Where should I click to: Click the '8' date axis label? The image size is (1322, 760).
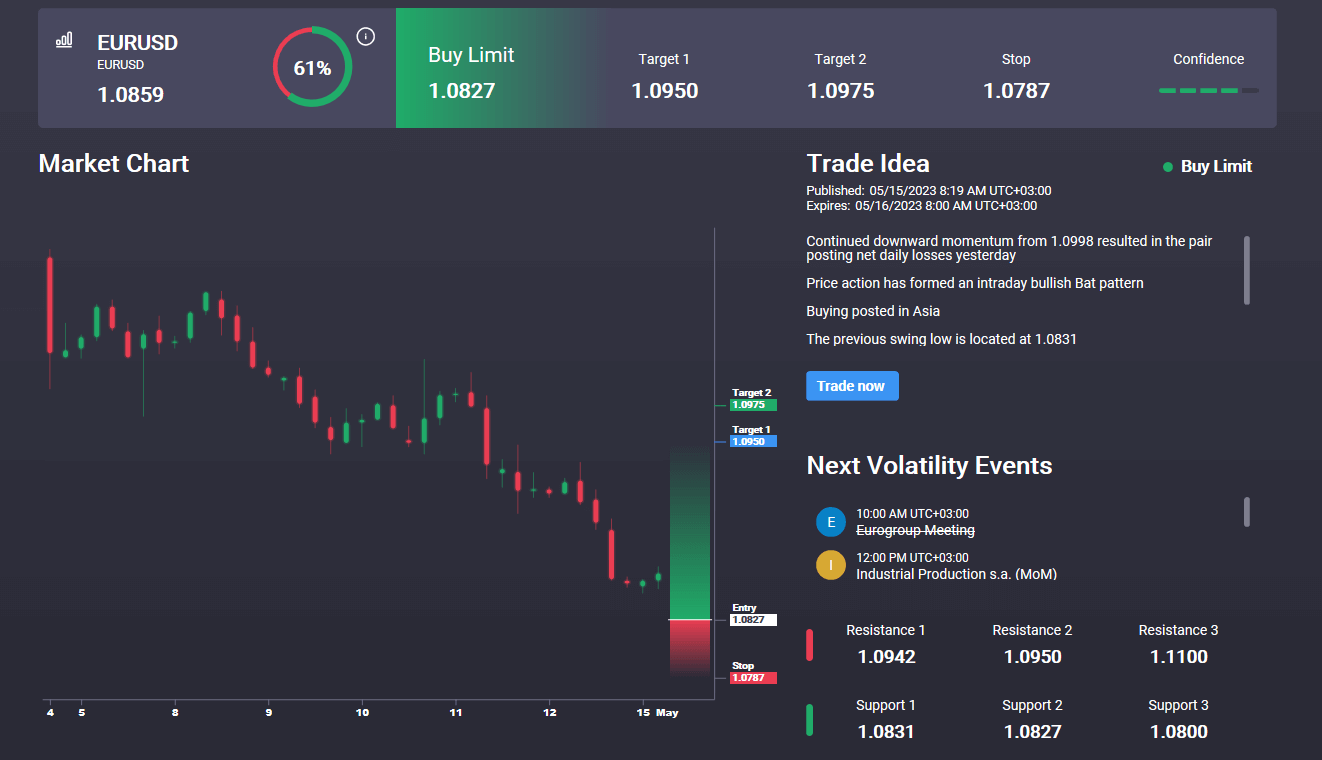pyautogui.click(x=175, y=713)
